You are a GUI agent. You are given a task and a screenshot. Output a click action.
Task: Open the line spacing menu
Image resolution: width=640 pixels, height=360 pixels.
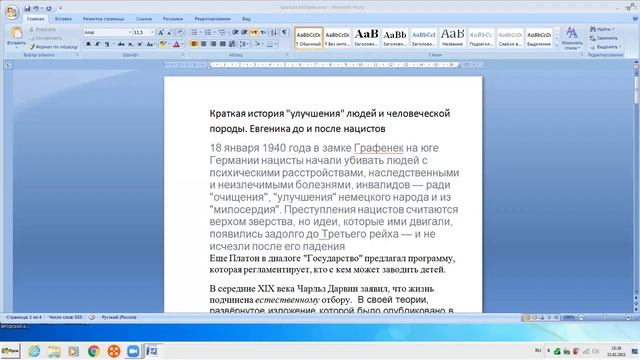click(x=243, y=44)
